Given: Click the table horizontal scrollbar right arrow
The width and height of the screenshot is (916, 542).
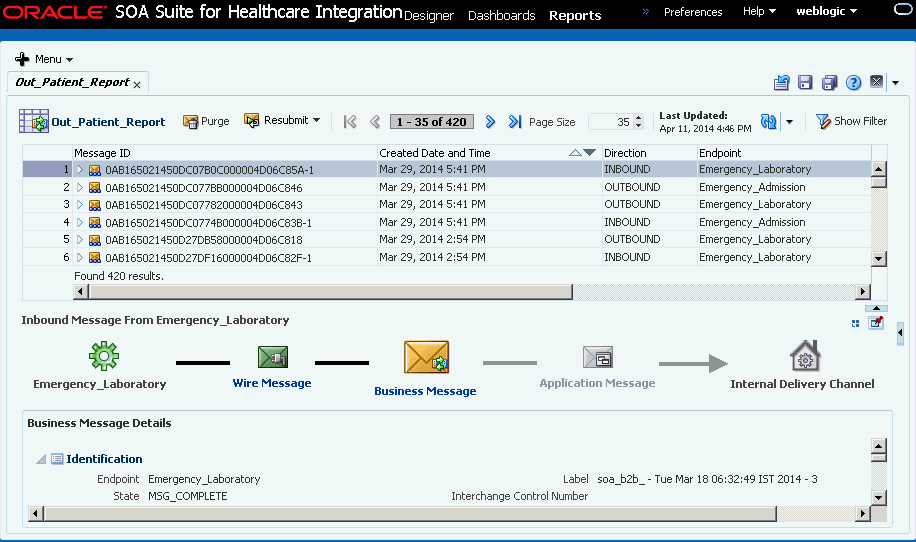Looking at the screenshot, I should click(x=863, y=291).
